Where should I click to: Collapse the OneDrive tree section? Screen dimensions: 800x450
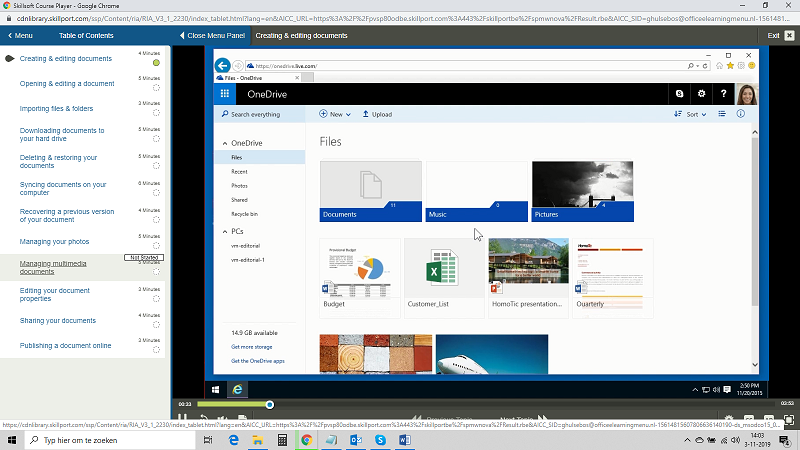225,143
